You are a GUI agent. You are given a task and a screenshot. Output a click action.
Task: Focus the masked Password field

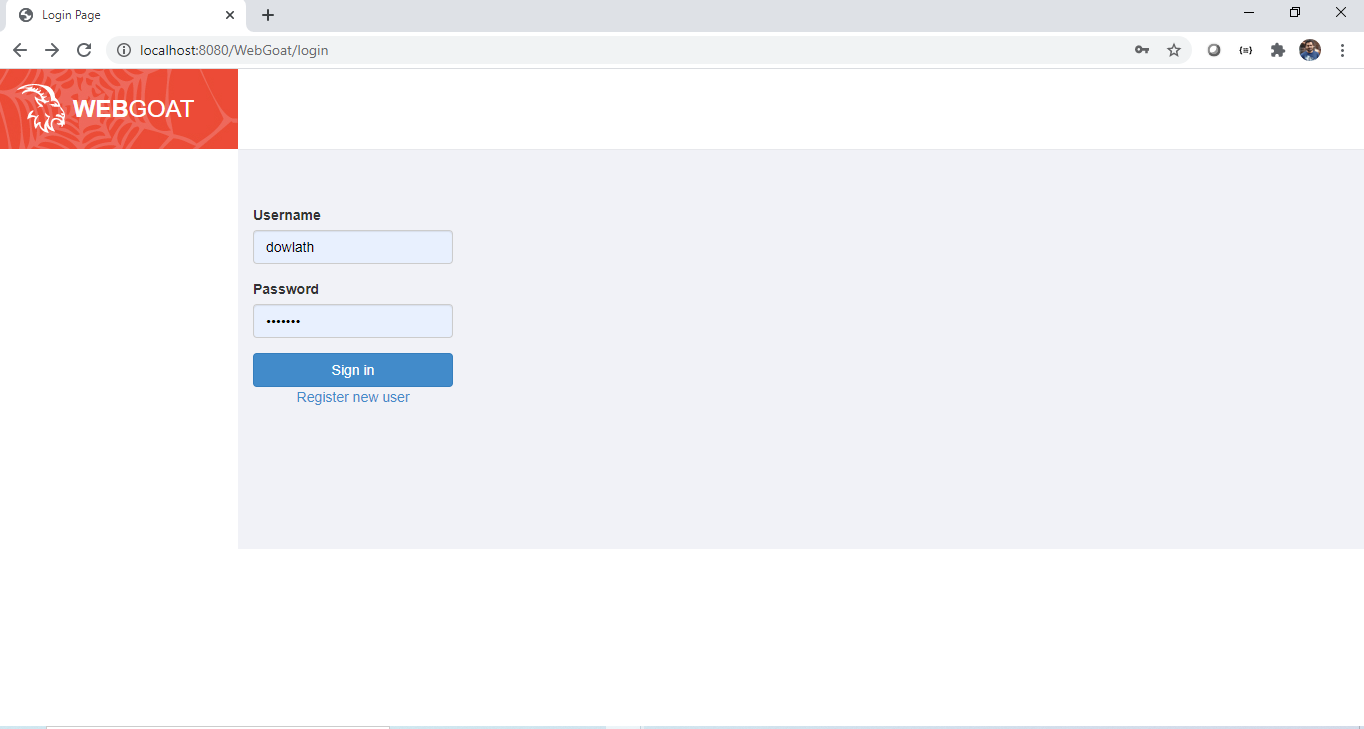click(x=352, y=321)
